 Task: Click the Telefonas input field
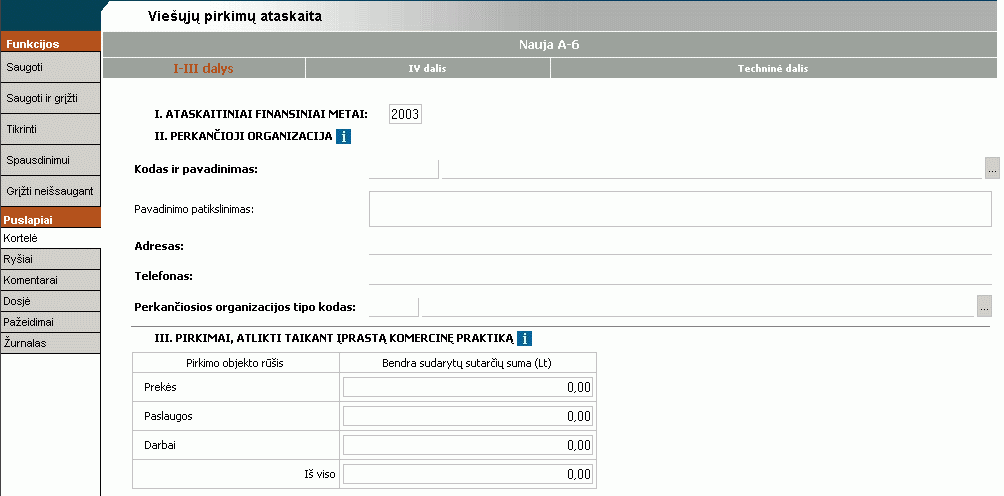tap(680, 276)
